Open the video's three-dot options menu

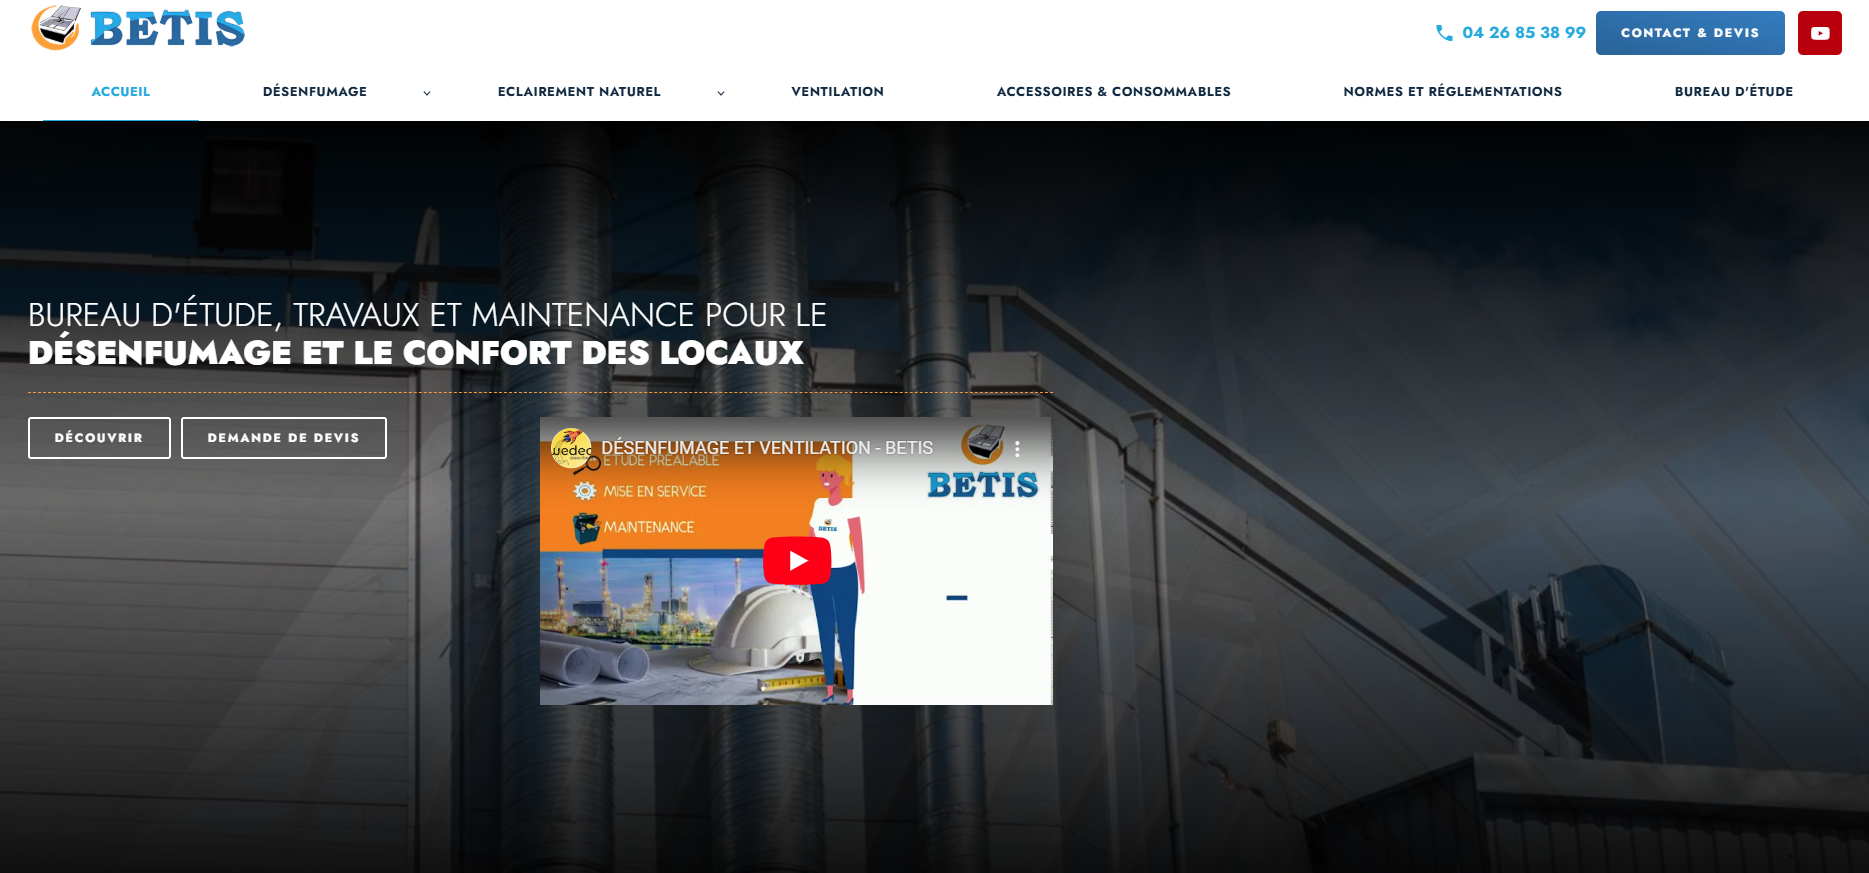pyautogui.click(x=1017, y=449)
